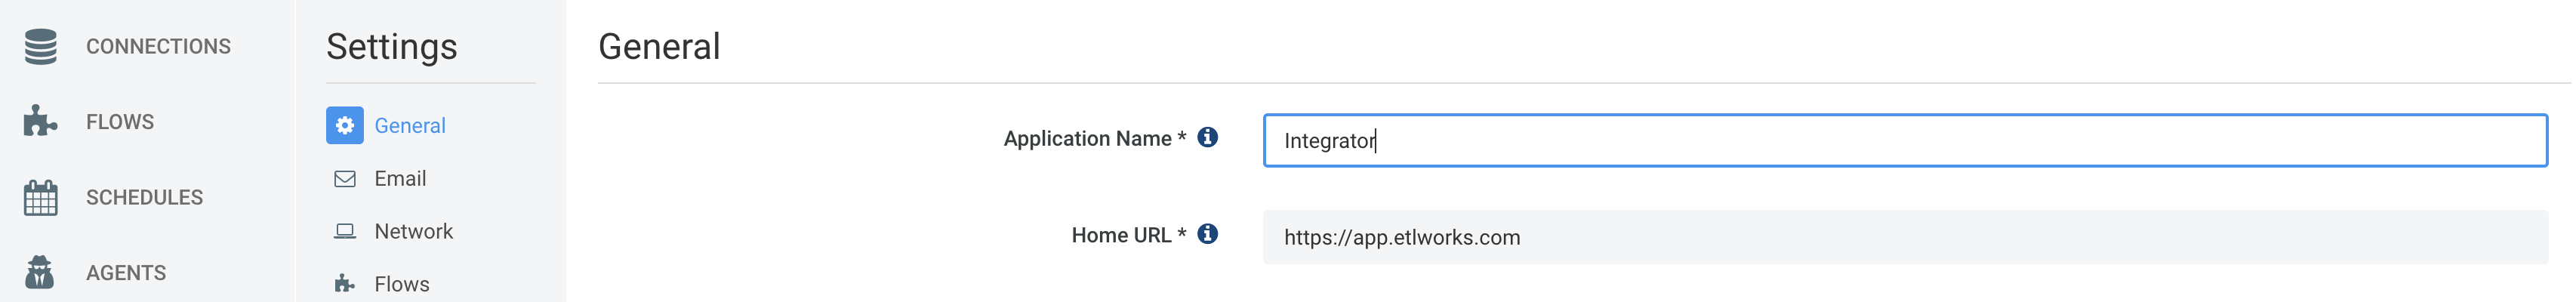Open Network settings

click(413, 231)
